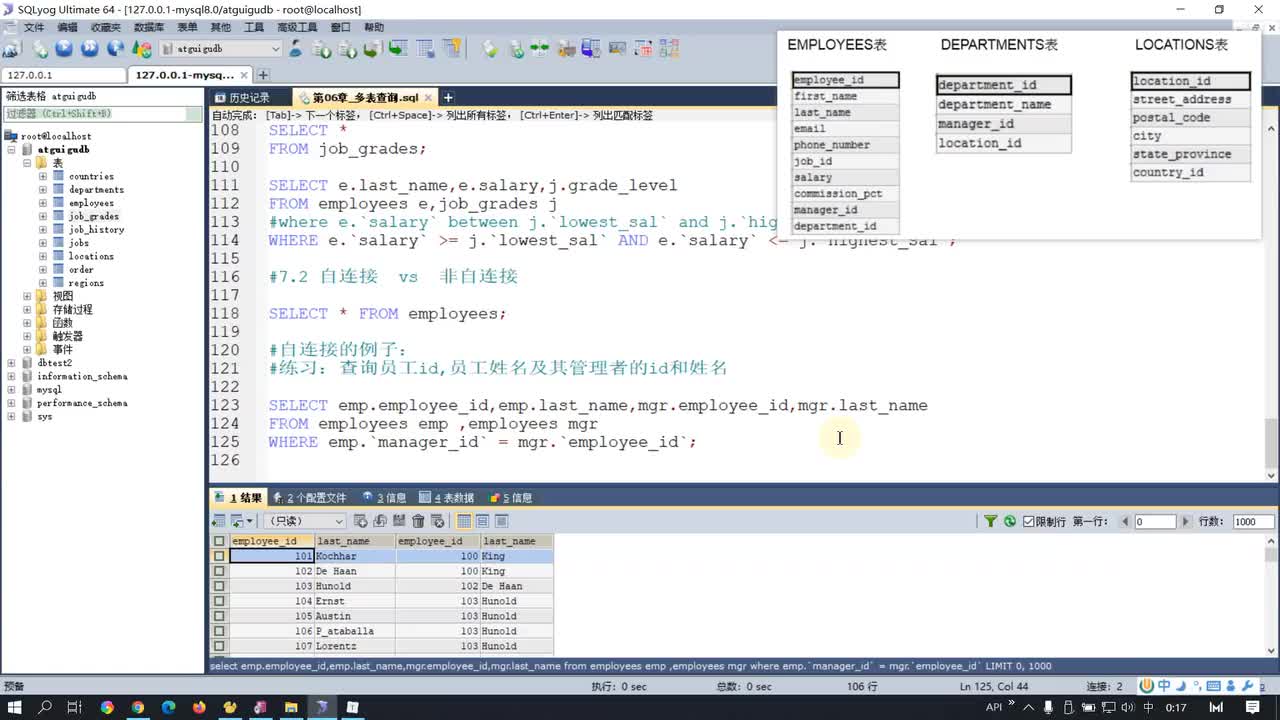Open the atguigudb database dropdown
Viewport: 1280px width, 720px height.
coord(219,48)
